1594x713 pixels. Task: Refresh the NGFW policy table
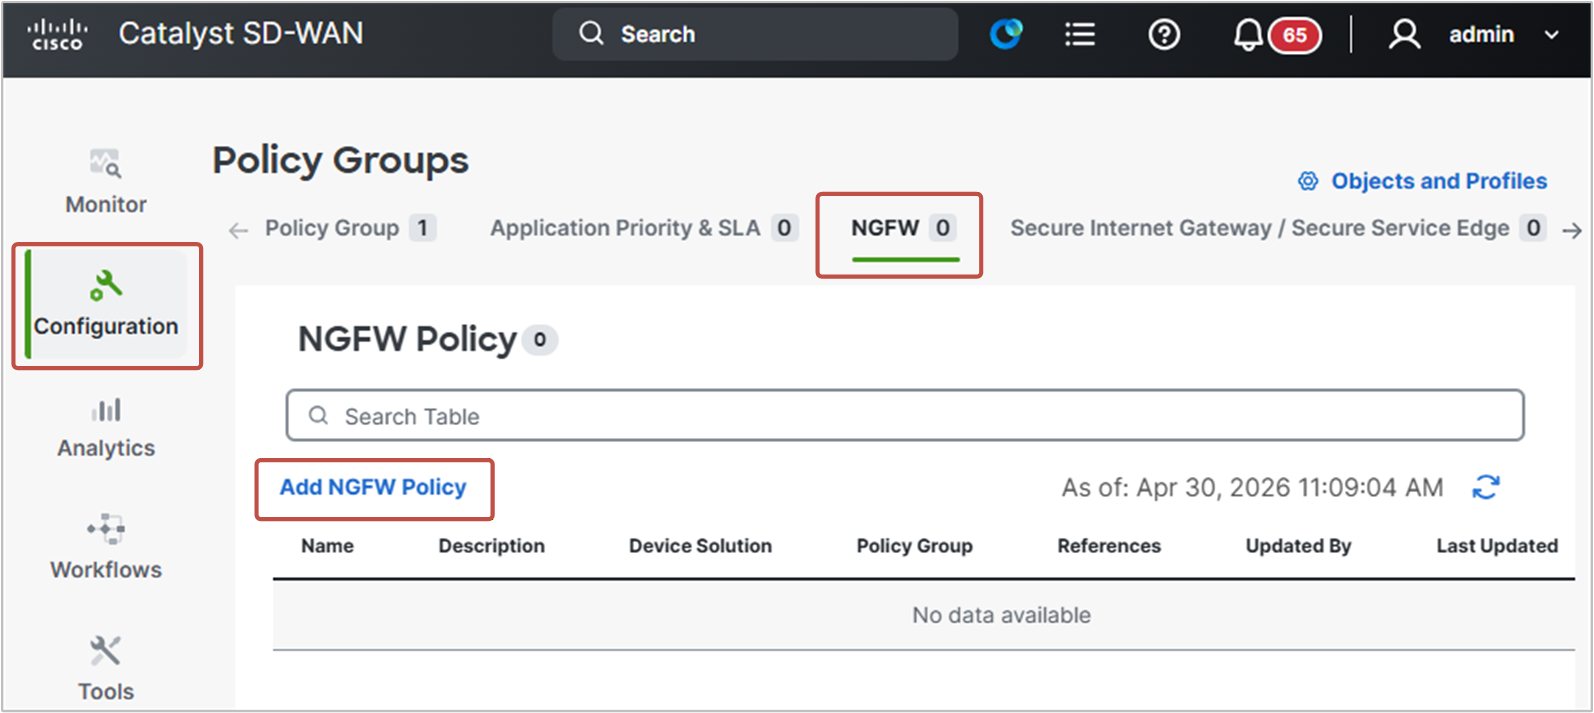coord(1486,487)
